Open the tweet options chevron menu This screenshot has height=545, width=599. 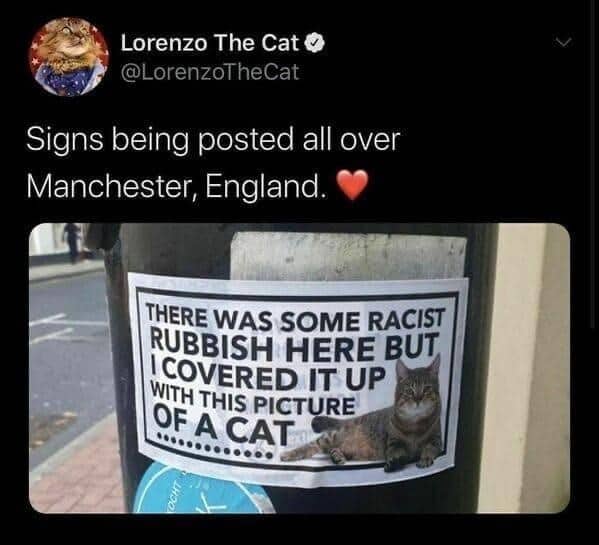click(564, 41)
